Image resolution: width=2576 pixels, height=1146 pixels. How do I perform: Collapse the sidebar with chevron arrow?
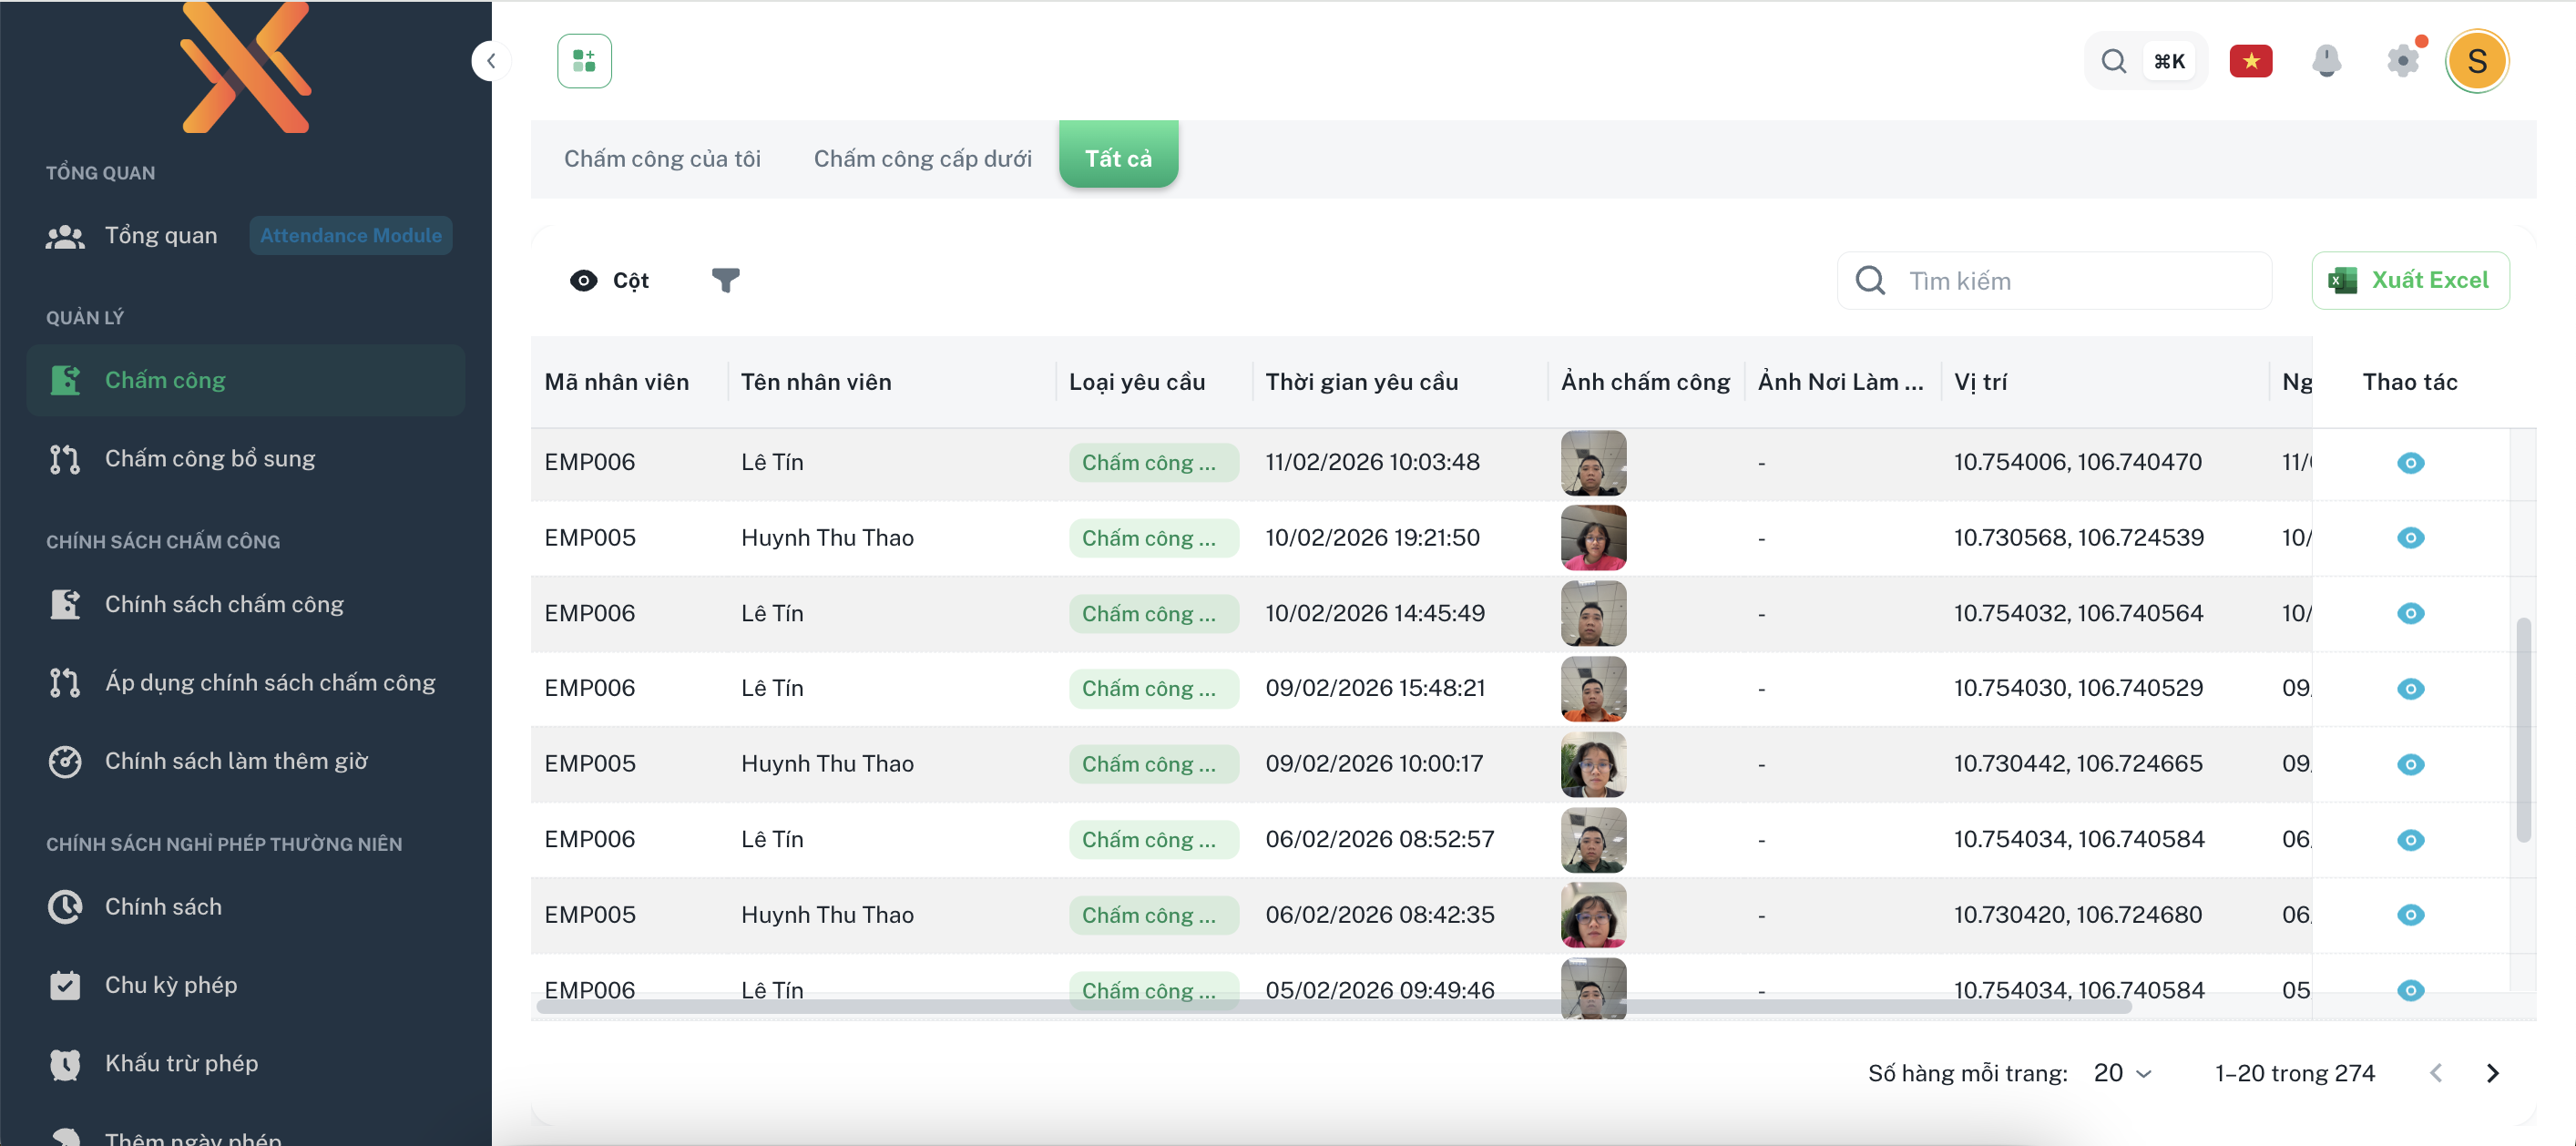click(491, 61)
